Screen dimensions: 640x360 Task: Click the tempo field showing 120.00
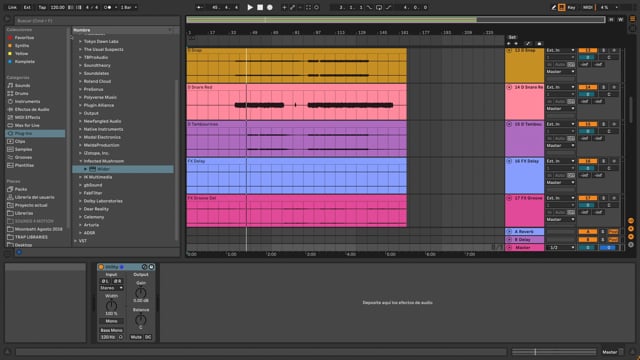pos(58,7)
